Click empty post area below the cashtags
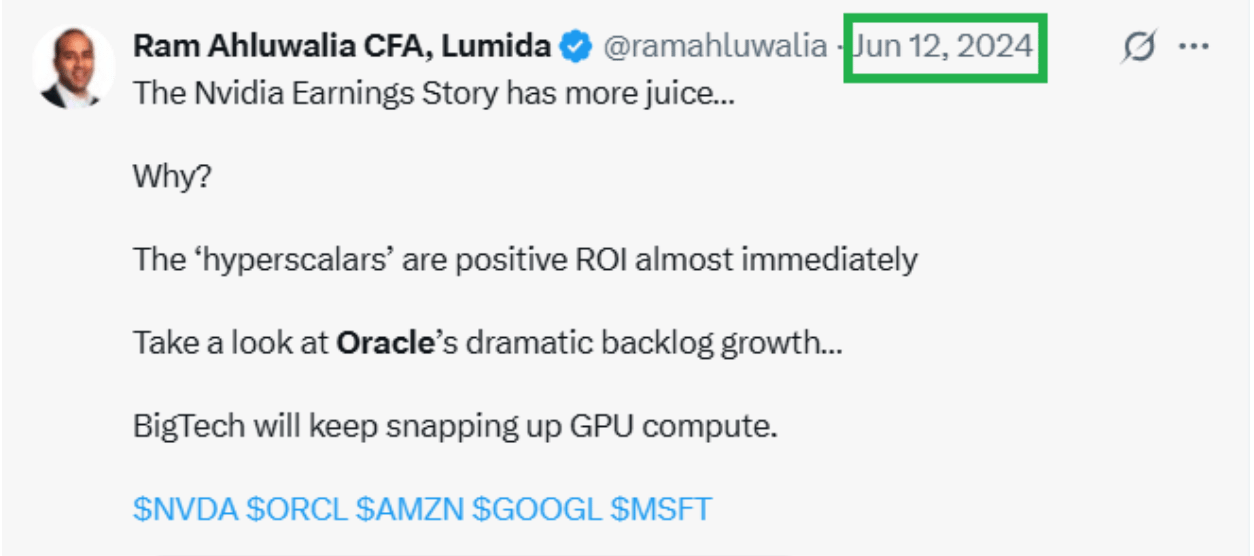The height and width of the screenshot is (556, 1254). [x=640, y=541]
